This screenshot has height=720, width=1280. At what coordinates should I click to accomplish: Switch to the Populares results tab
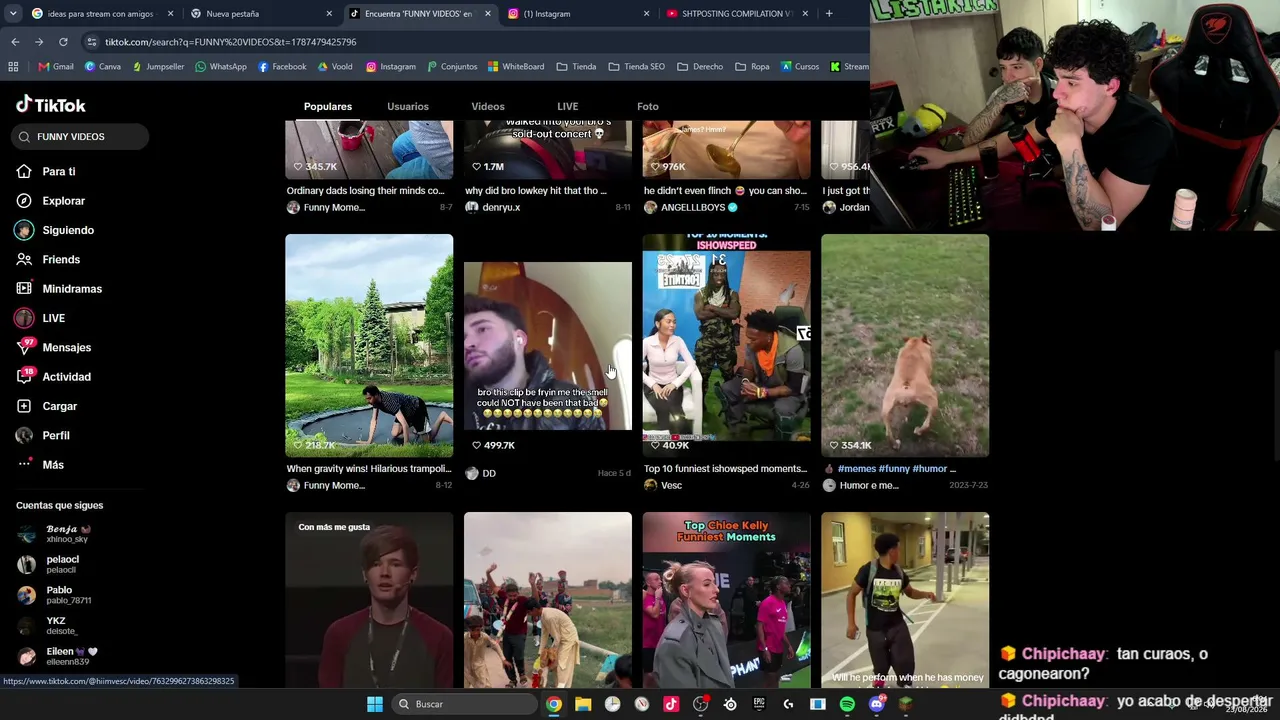tap(328, 106)
